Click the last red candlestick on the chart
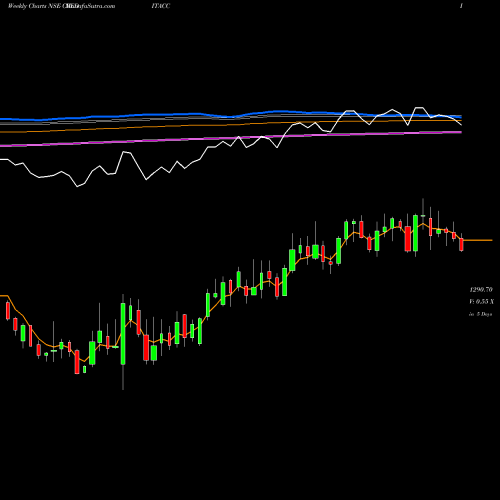Viewport: 500px width, 500px height. point(461,244)
